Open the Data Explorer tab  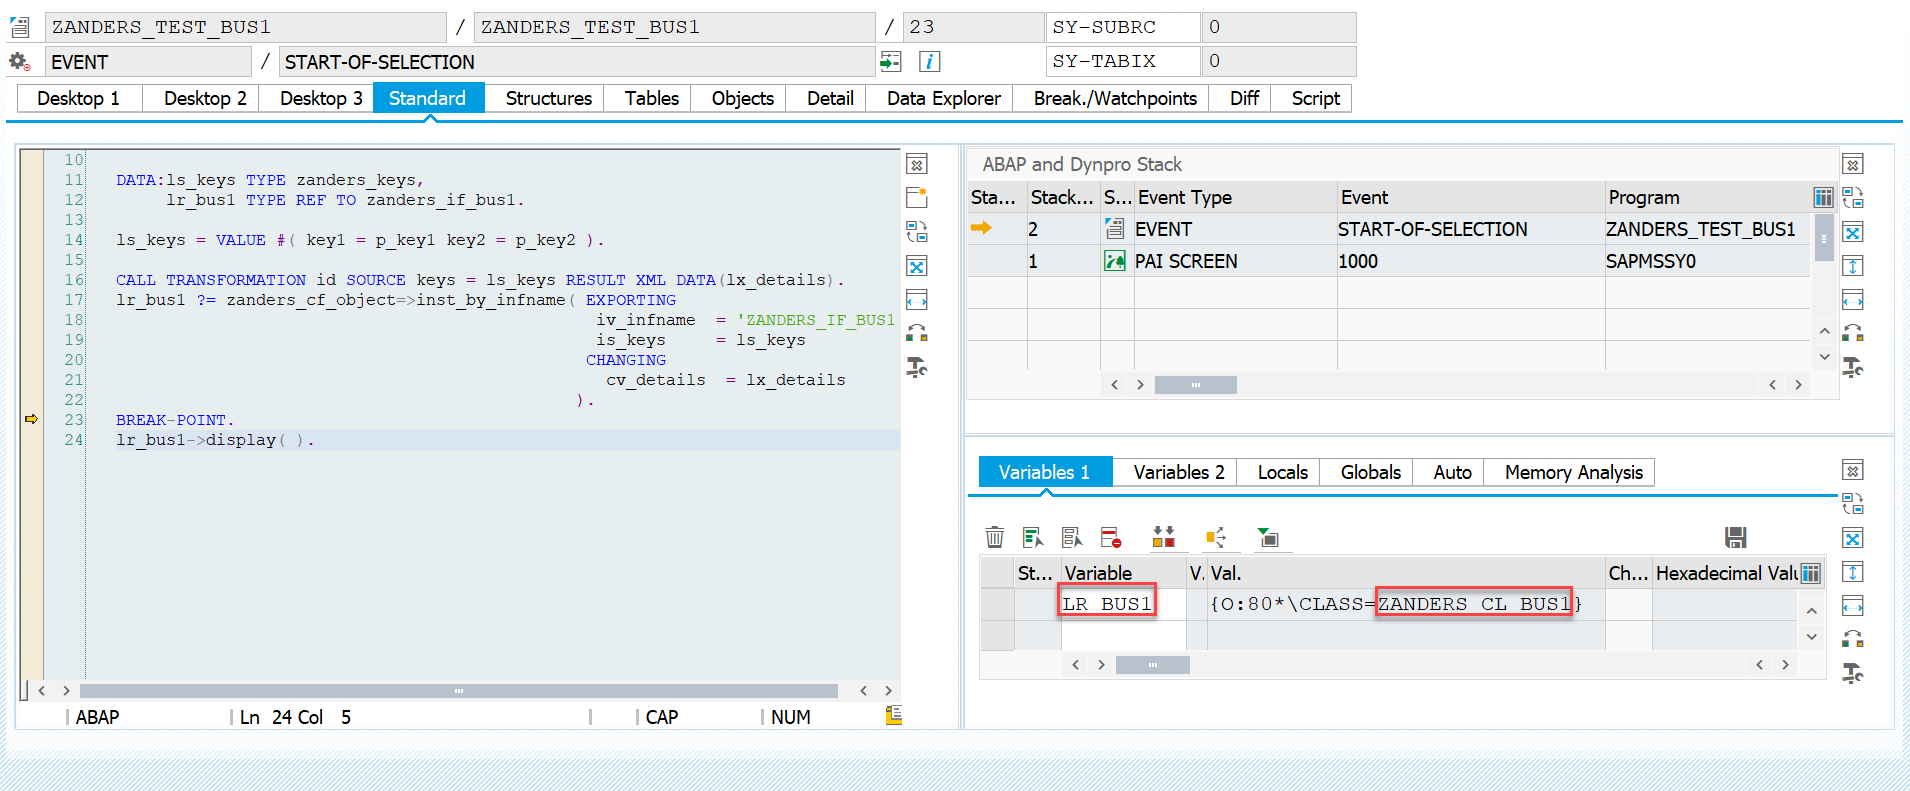(x=943, y=98)
